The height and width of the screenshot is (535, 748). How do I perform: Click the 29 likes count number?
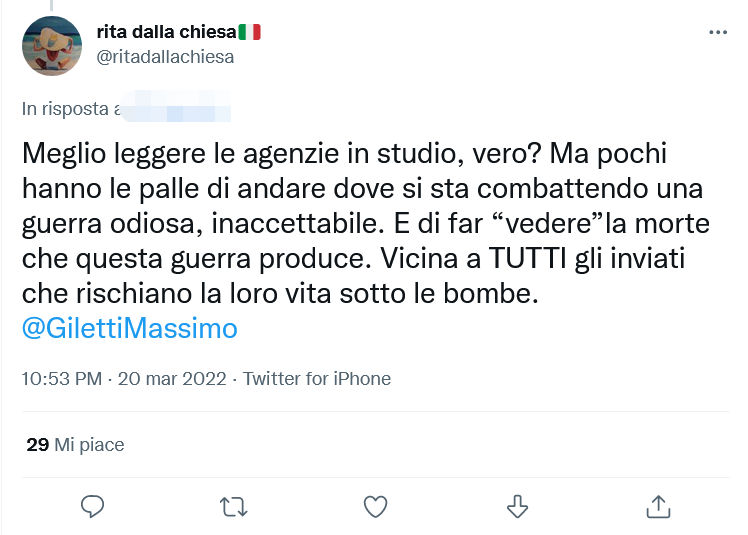coord(37,445)
